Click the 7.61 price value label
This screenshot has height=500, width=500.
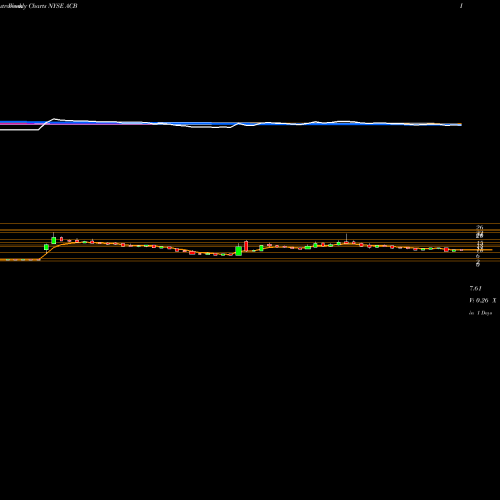click(x=475, y=288)
